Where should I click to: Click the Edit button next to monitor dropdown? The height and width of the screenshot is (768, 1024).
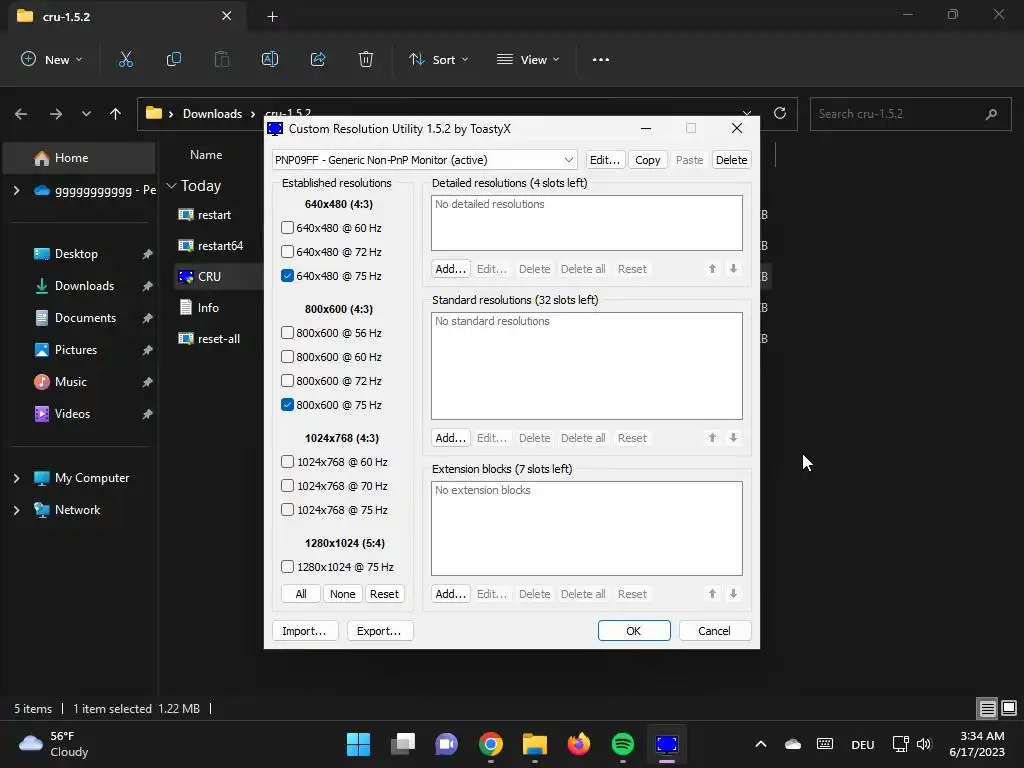tap(605, 160)
